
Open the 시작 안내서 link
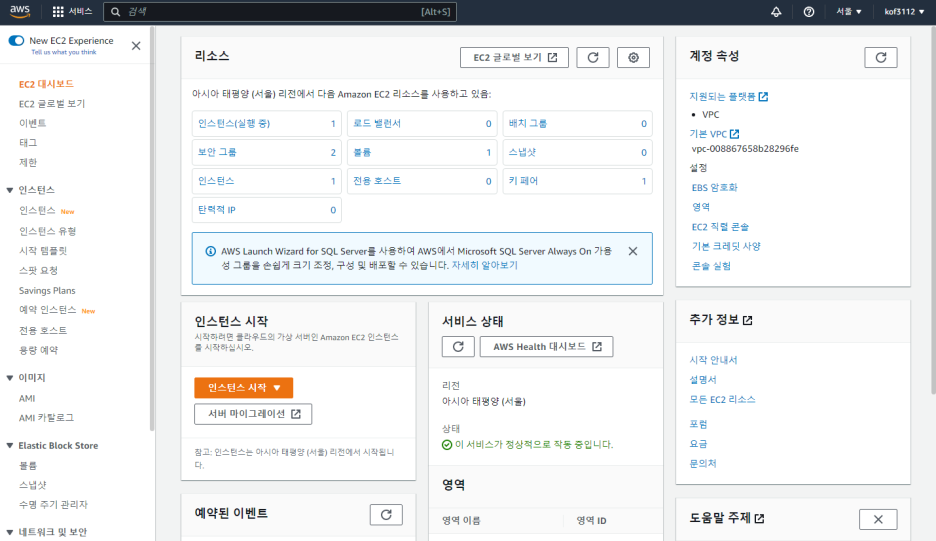[x=713, y=360]
